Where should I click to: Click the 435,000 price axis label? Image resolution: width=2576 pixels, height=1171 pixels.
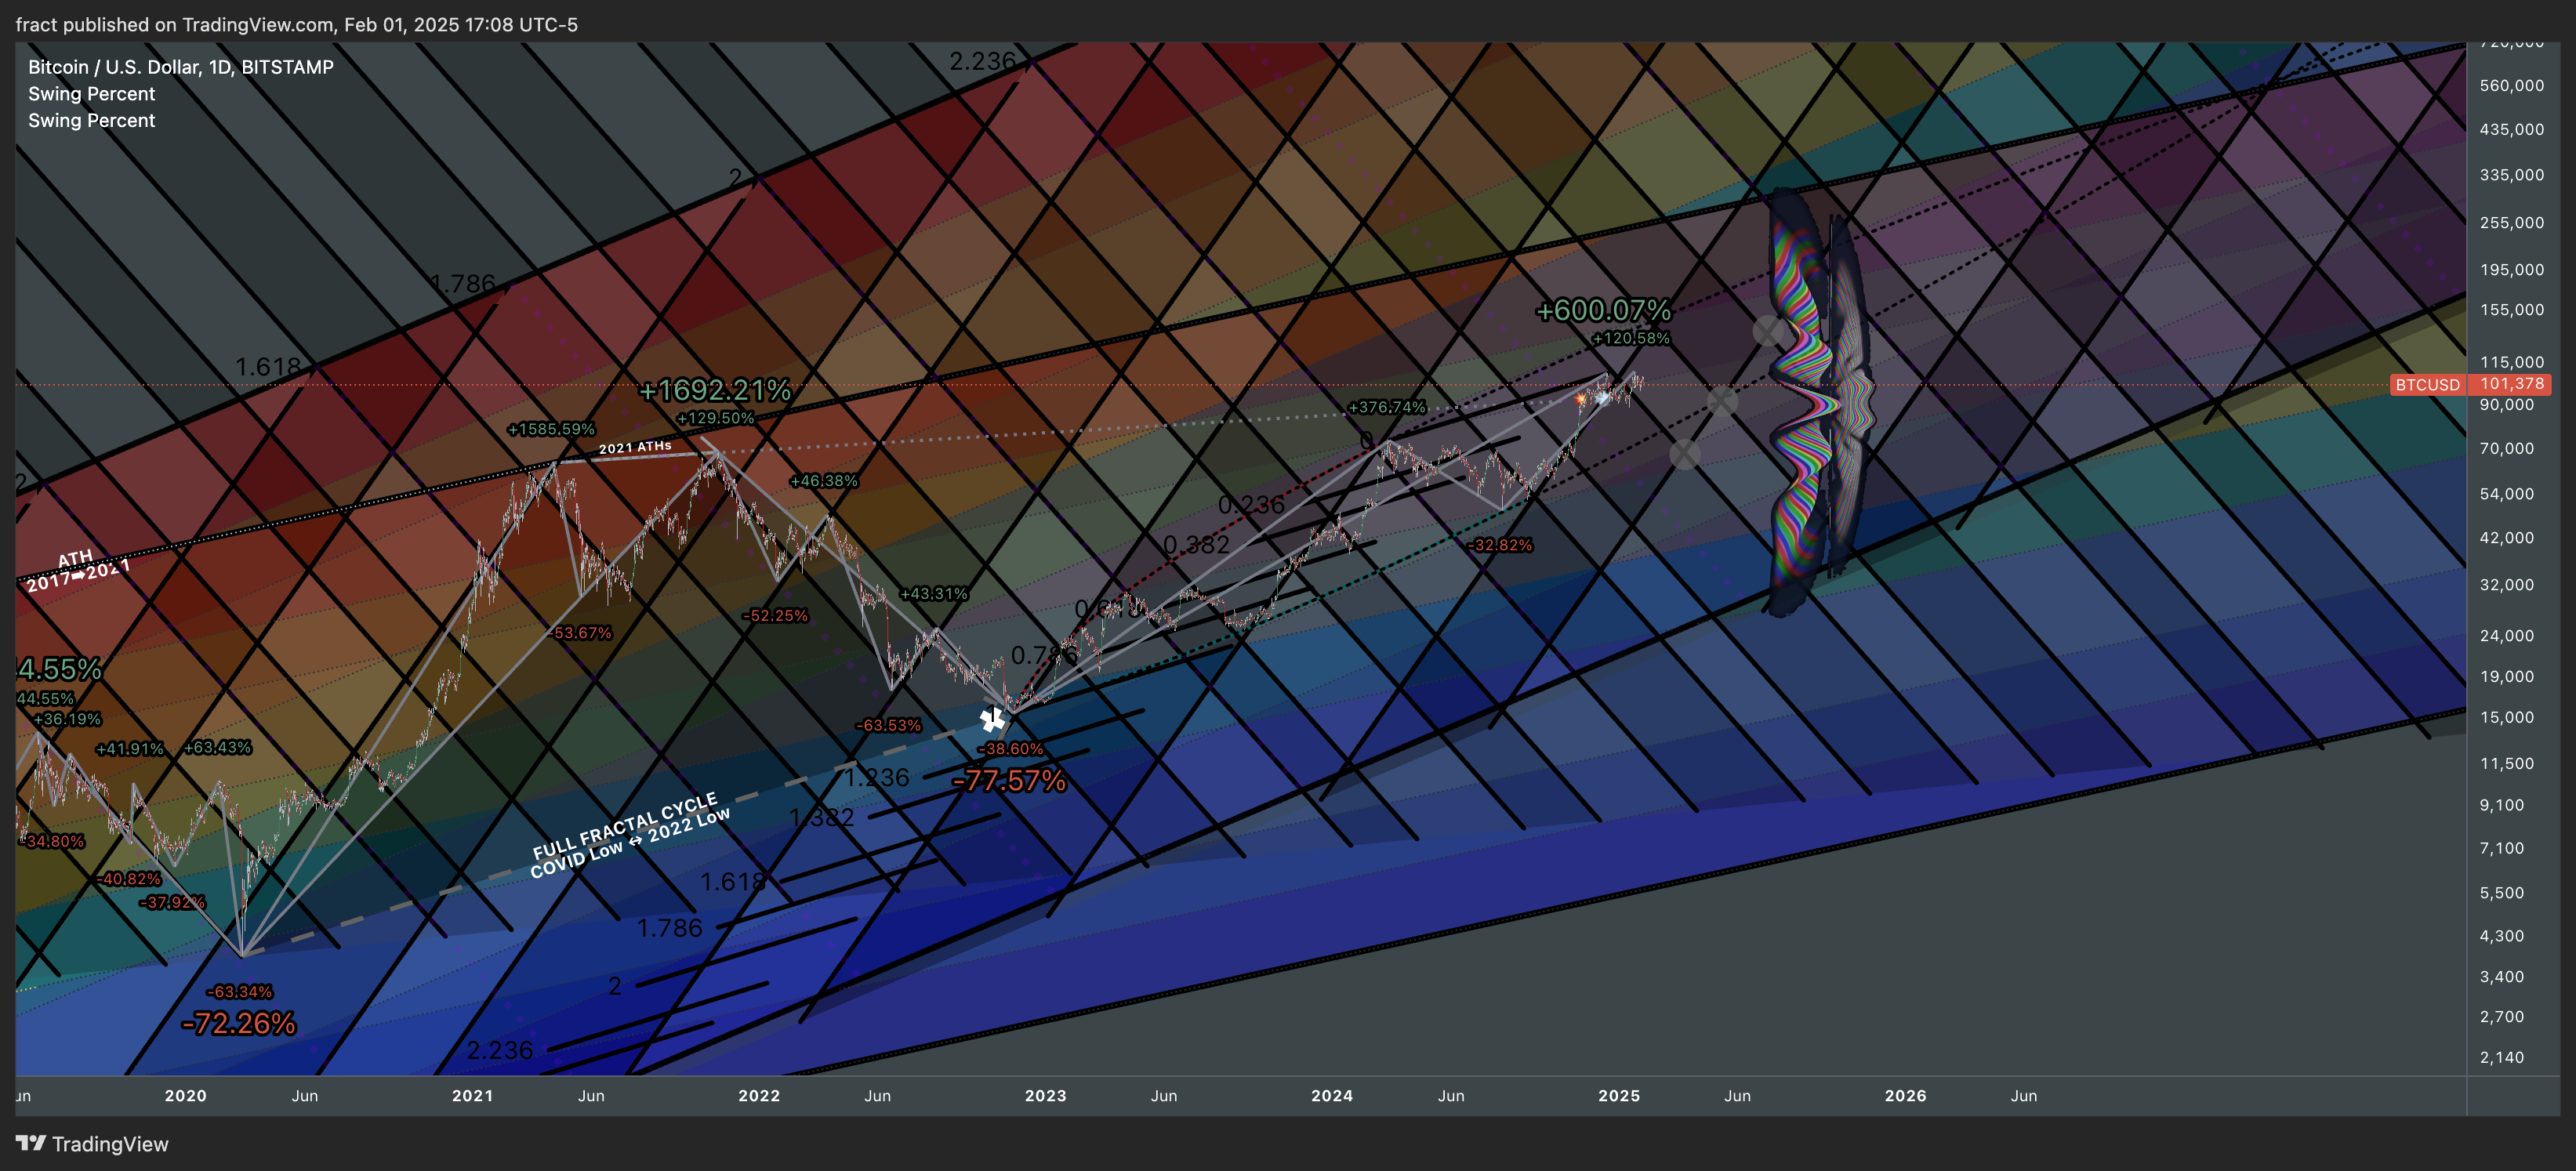pyautogui.click(x=2511, y=130)
